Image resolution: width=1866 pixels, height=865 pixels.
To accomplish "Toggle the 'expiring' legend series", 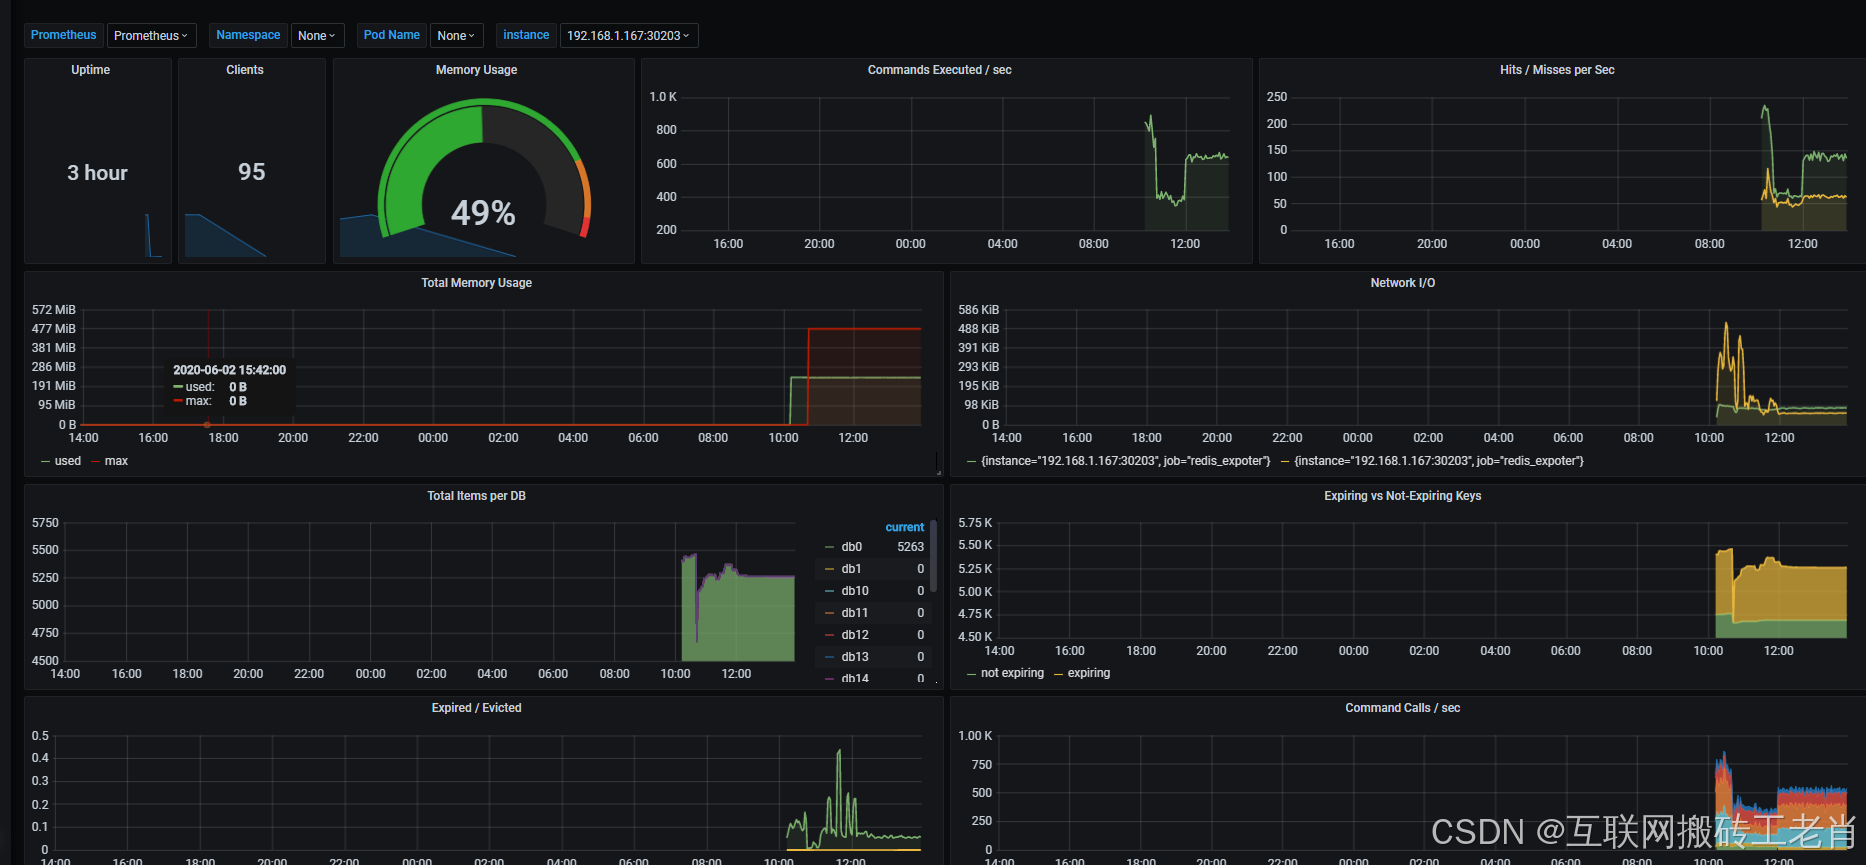I will coord(1089,673).
